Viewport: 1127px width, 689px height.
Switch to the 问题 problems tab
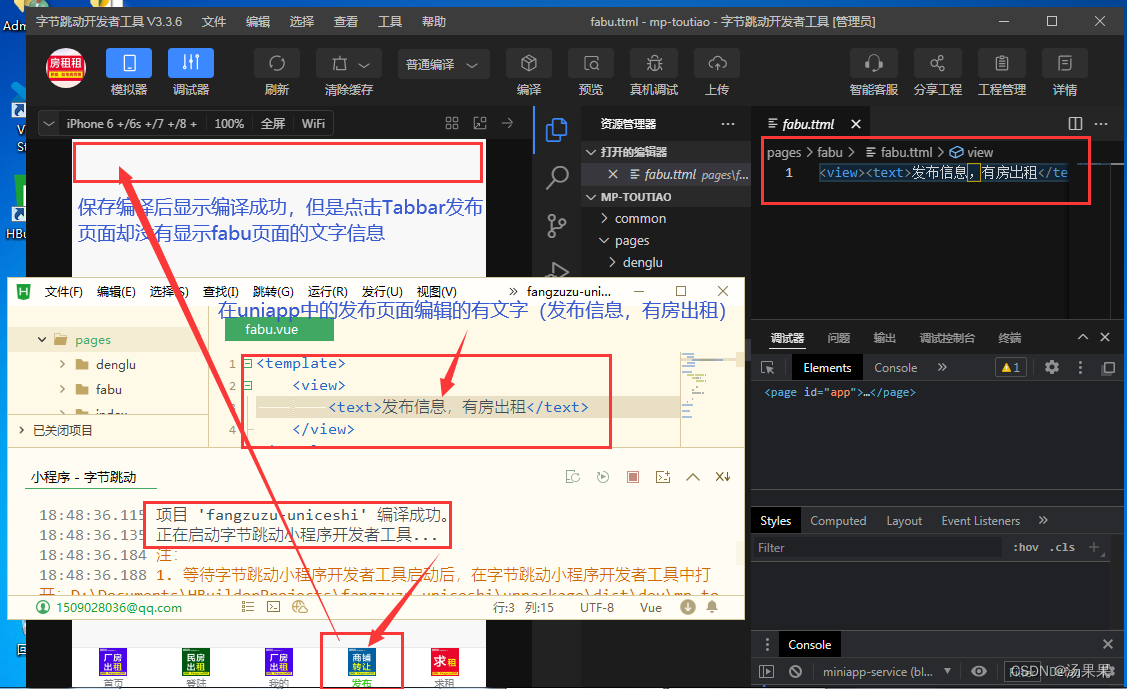(x=838, y=338)
